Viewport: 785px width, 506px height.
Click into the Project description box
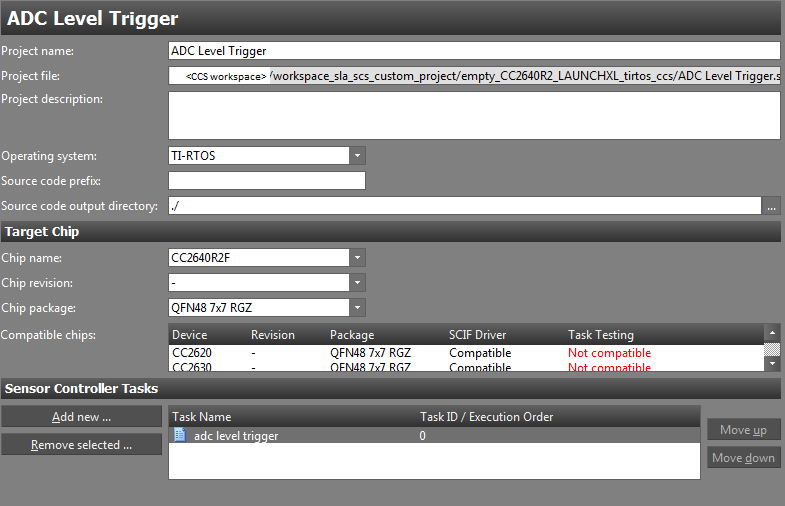[x=473, y=115]
